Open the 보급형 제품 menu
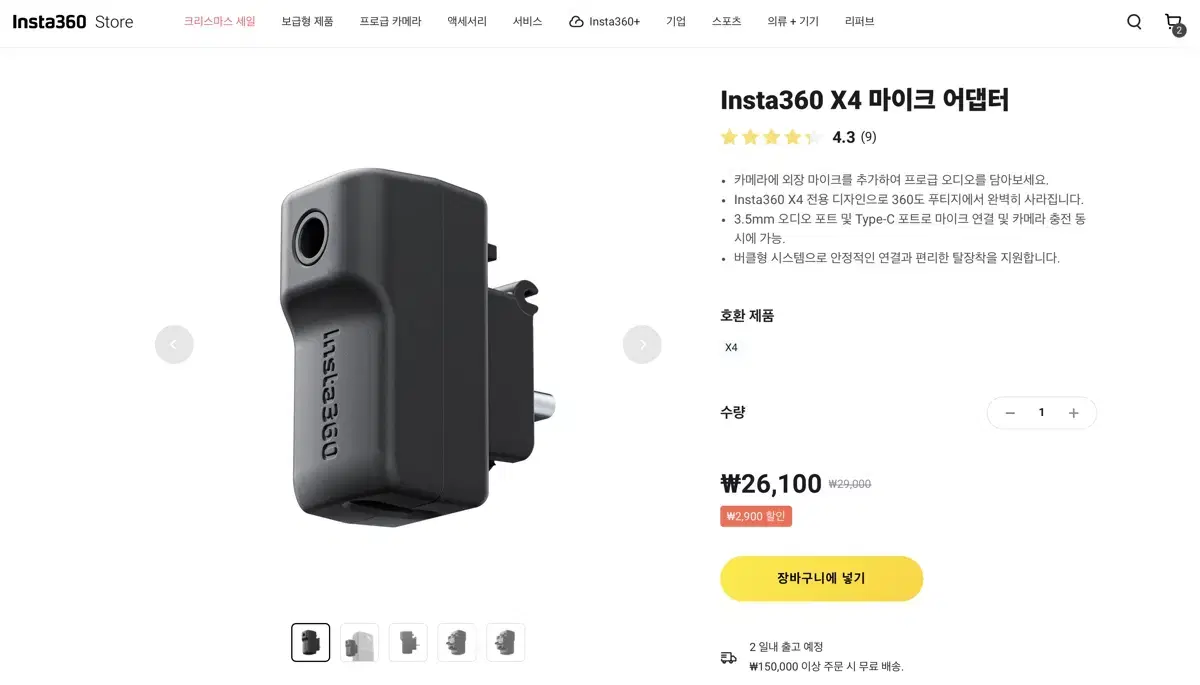 (x=307, y=22)
